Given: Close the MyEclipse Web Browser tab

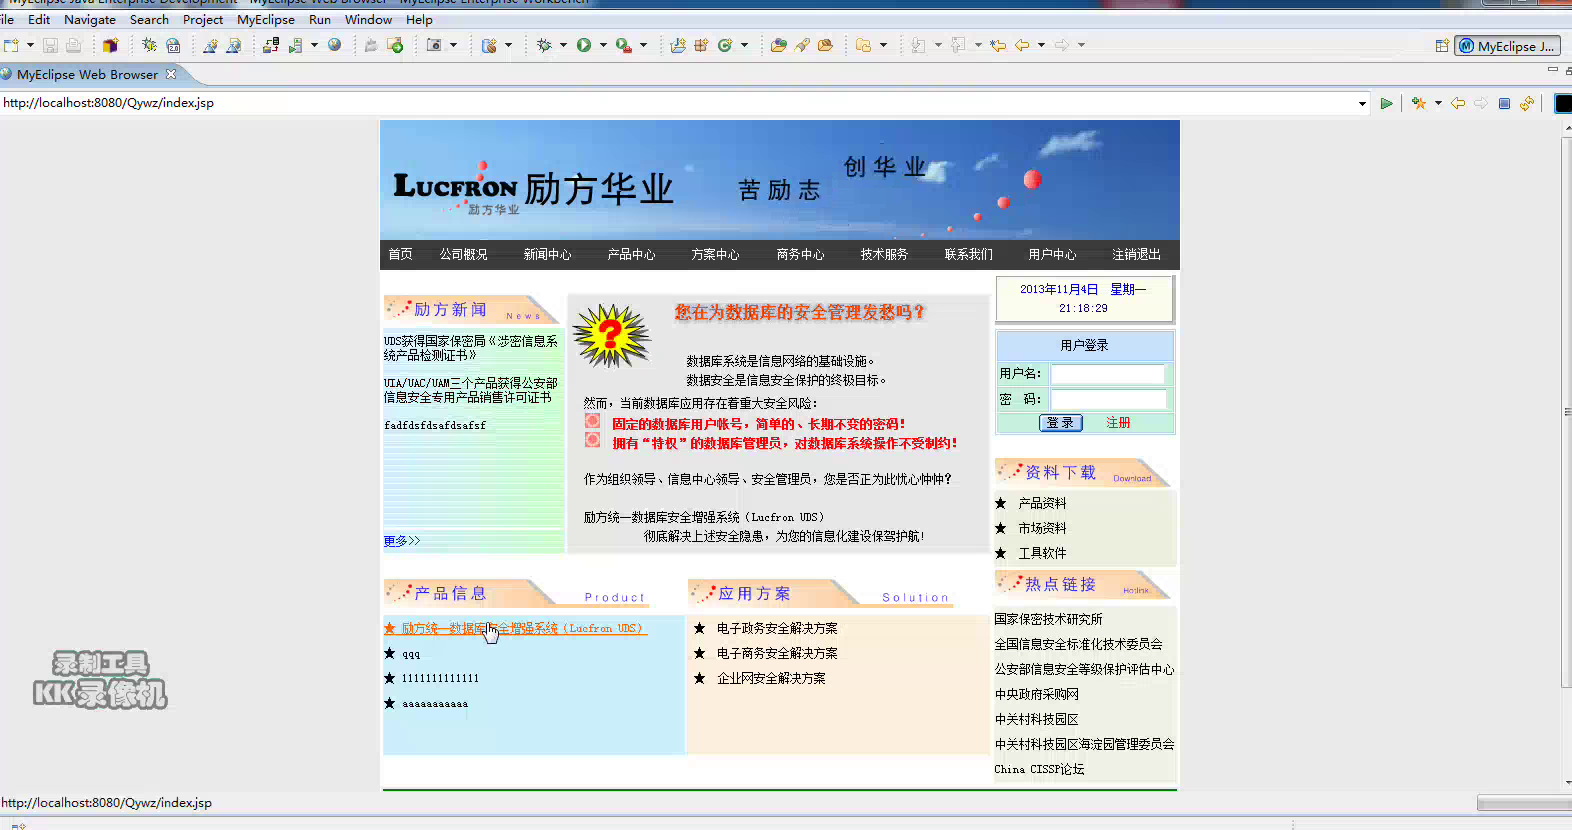Looking at the screenshot, I should point(171,74).
